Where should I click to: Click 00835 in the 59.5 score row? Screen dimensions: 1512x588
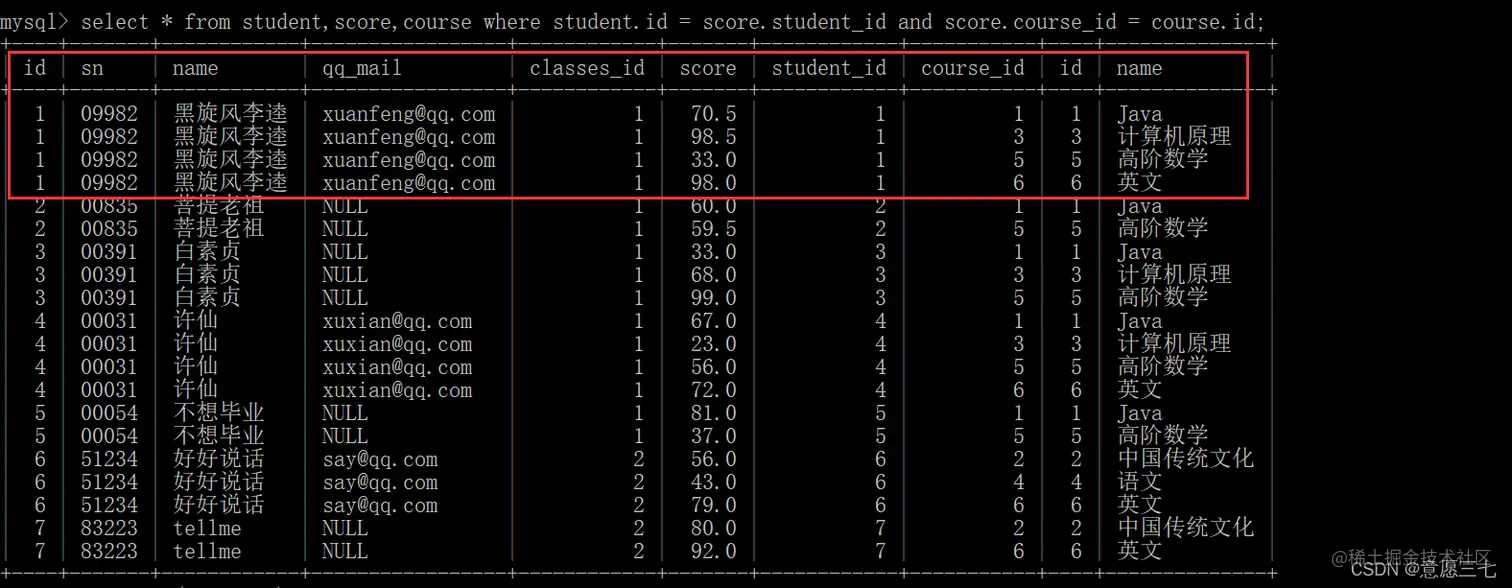pos(109,229)
